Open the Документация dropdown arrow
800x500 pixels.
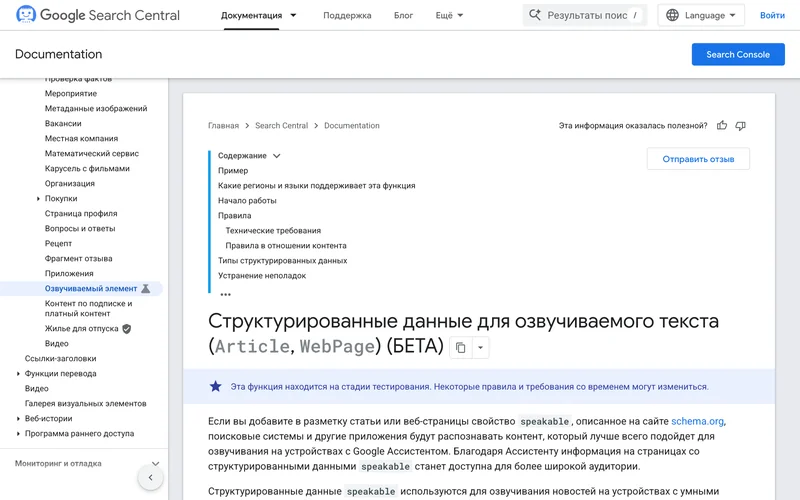click(x=293, y=15)
